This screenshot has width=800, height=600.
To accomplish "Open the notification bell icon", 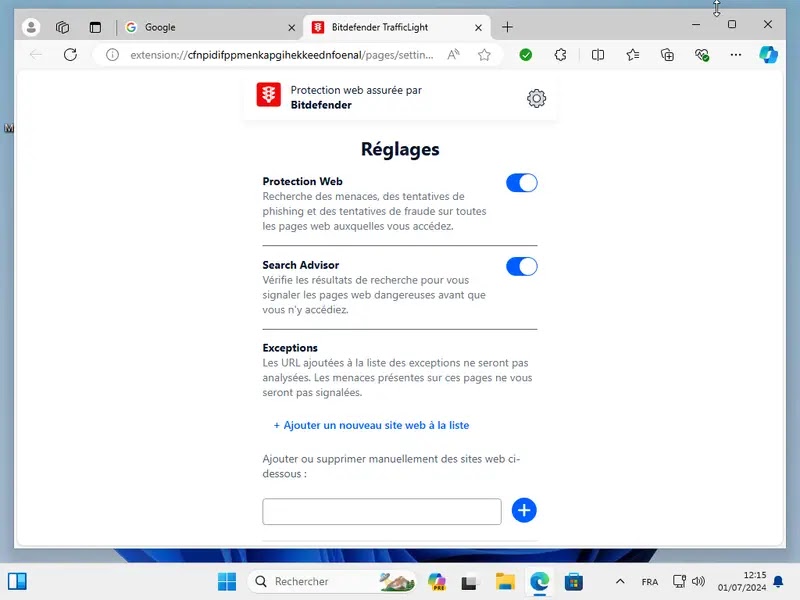I will pyautogui.click(x=778, y=582).
